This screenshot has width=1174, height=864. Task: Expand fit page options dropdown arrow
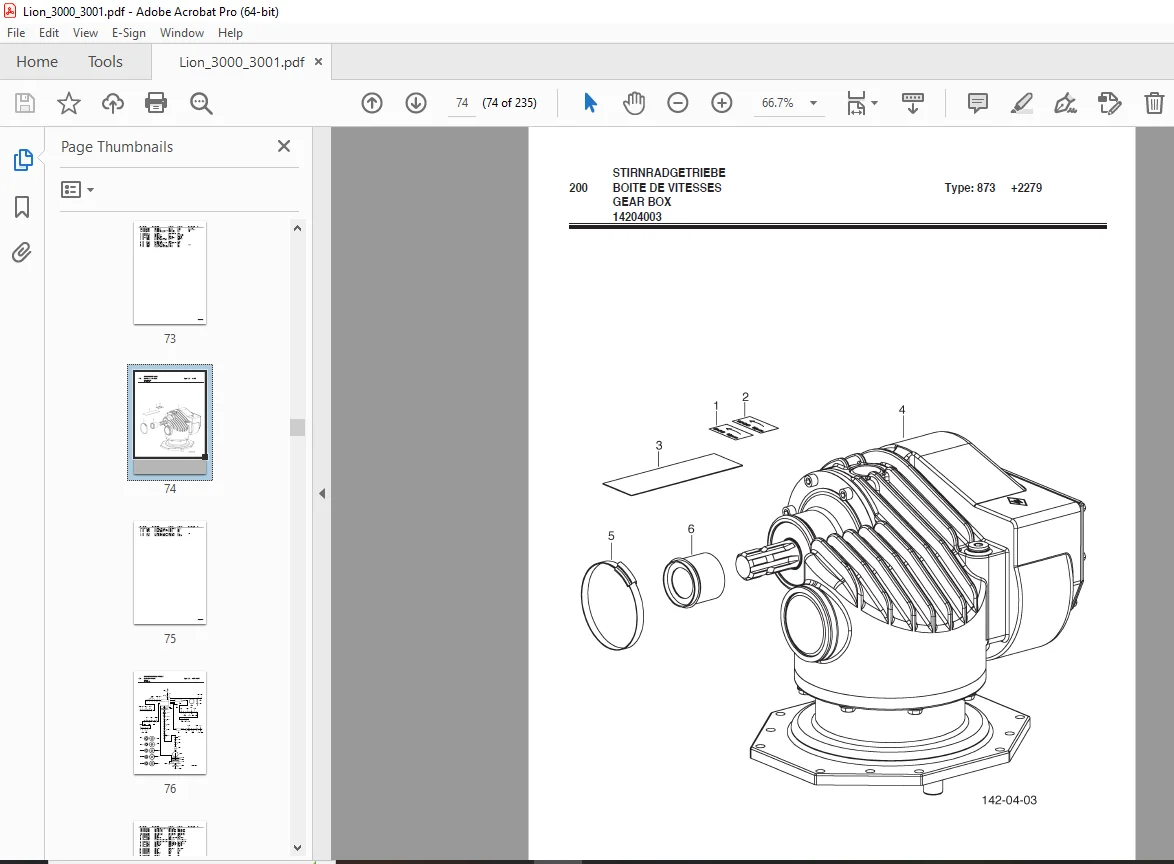click(875, 103)
